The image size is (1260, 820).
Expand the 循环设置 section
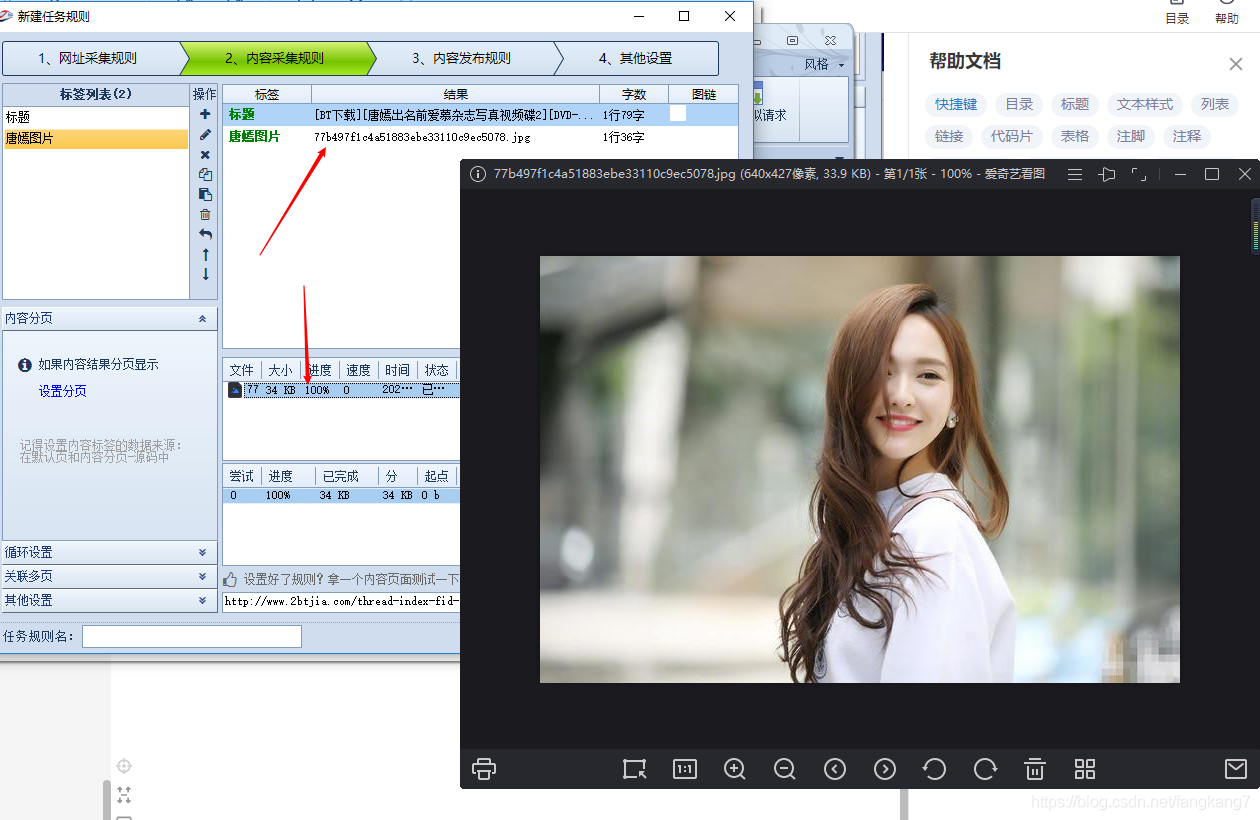(110, 552)
